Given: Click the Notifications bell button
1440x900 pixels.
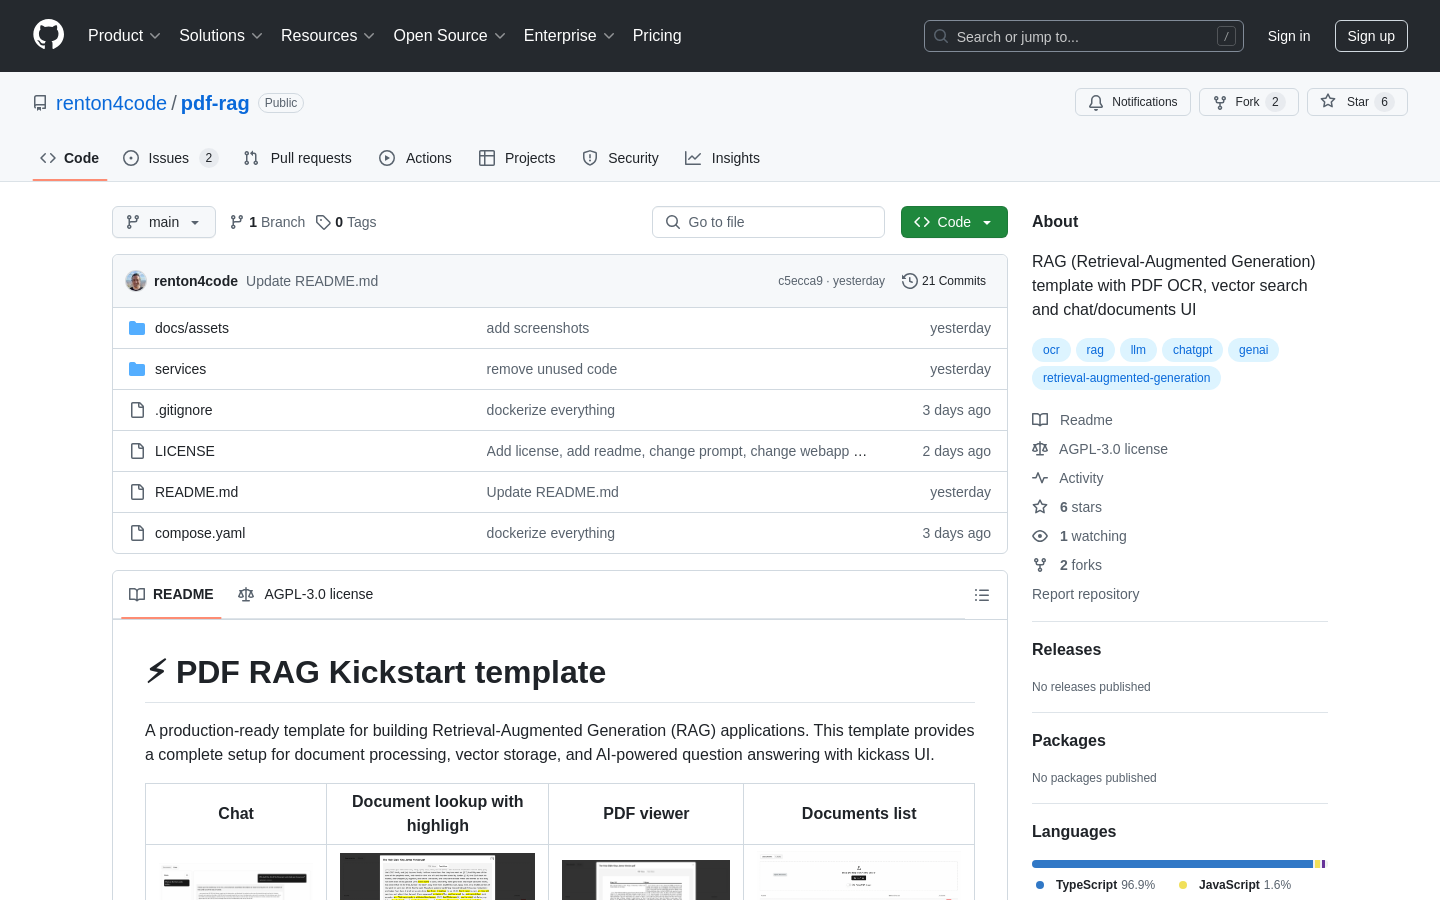Looking at the screenshot, I should [1133, 102].
